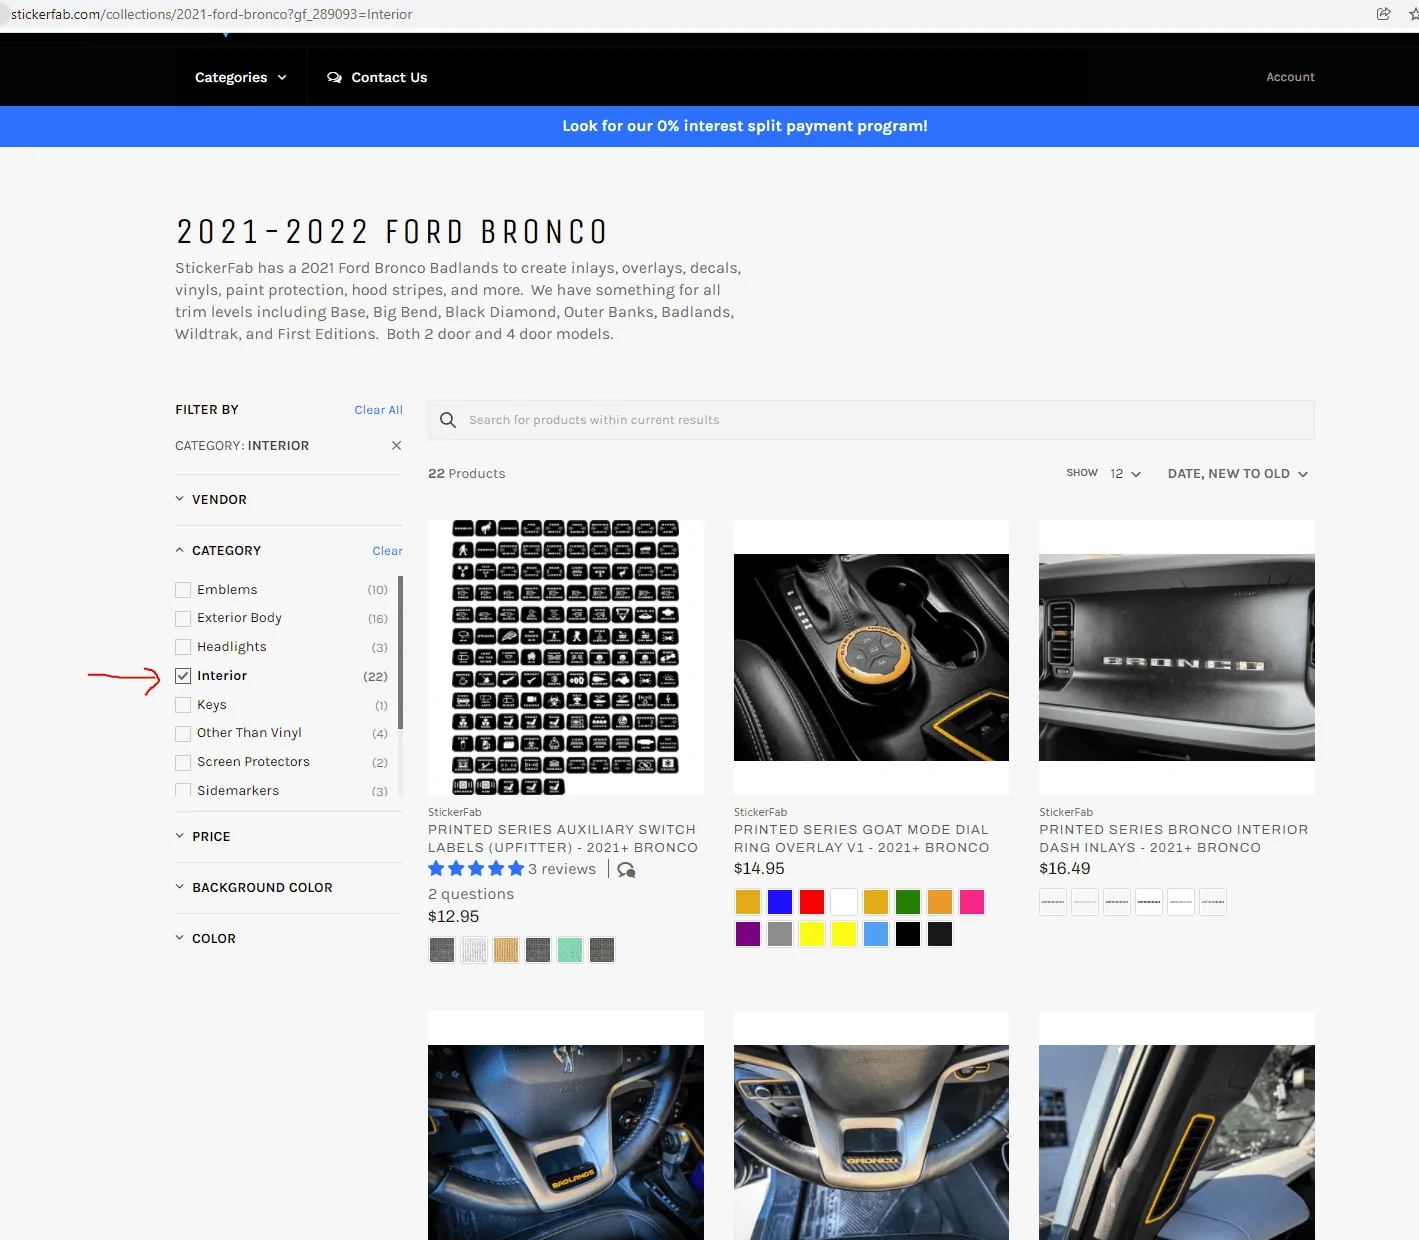
Task: Check the Emblems category checkbox
Action: pyautogui.click(x=183, y=590)
